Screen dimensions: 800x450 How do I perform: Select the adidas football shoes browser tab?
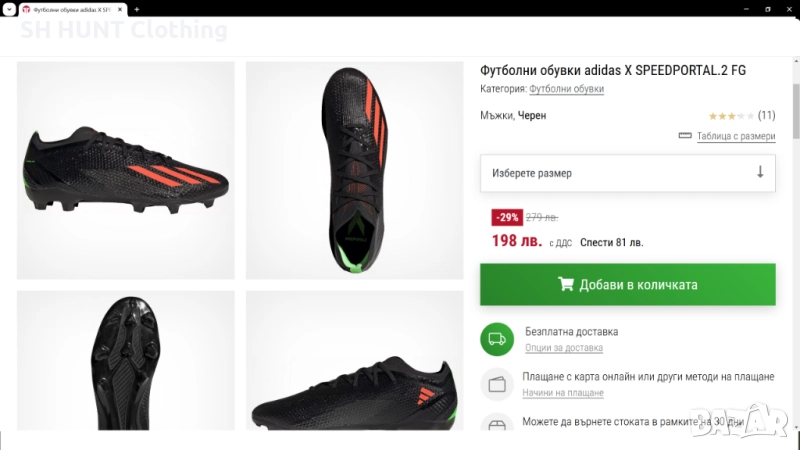(70, 9)
